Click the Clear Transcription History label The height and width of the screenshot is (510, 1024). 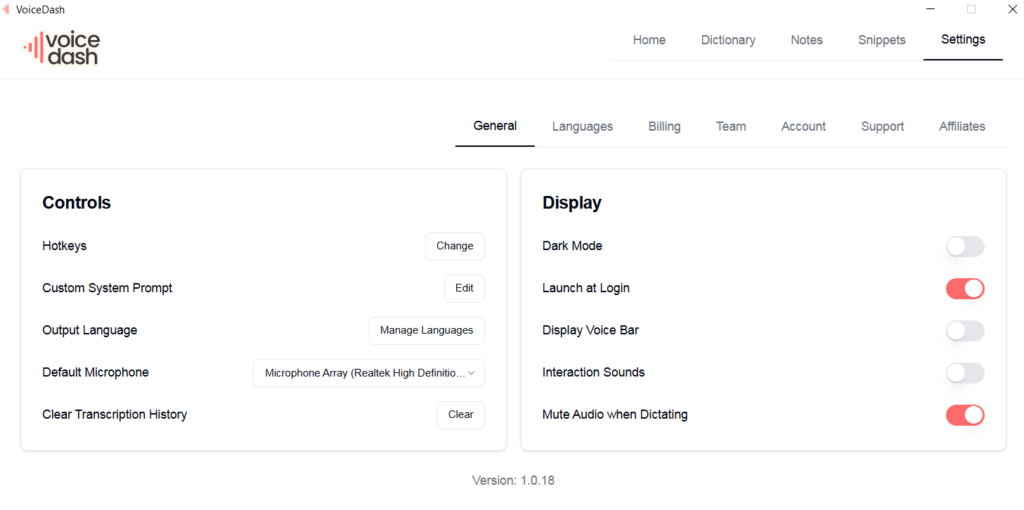coord(114,414)
